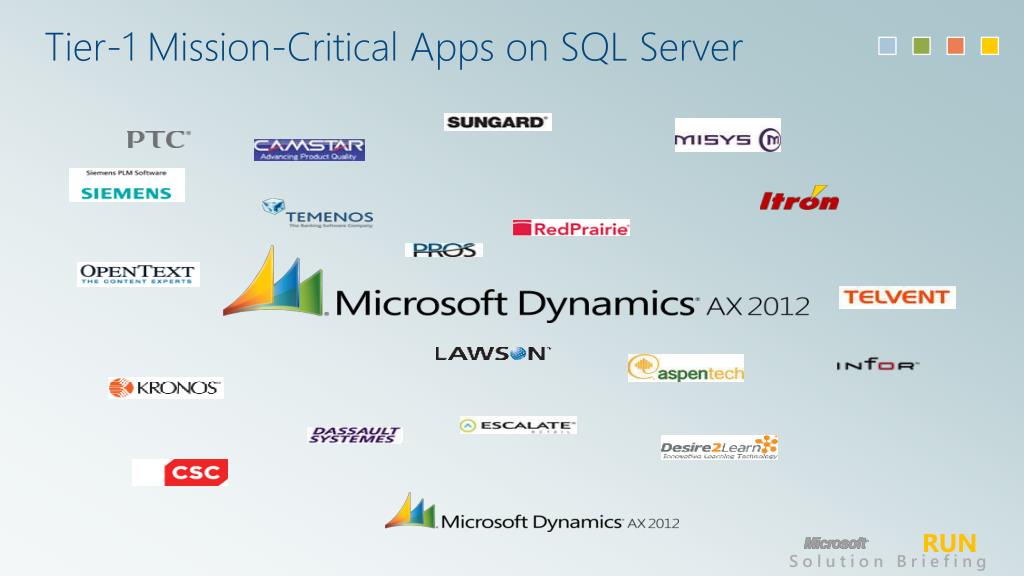1024x576 pixels.
Task: Click the Temenos logo
Action: point(318,214)
